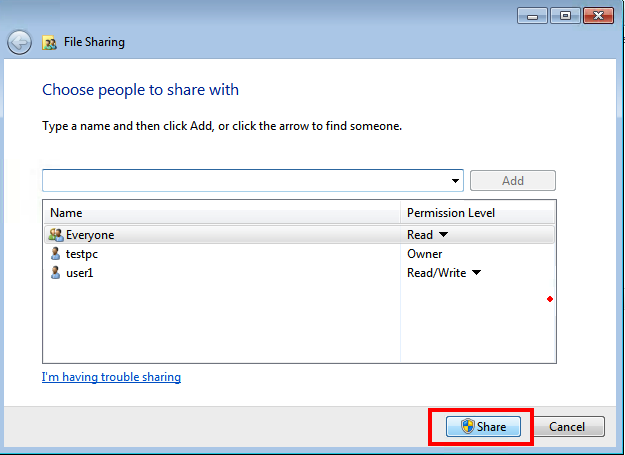Click the user1 user icon
This screenshot has height=455, width=625.
[55, 273]
